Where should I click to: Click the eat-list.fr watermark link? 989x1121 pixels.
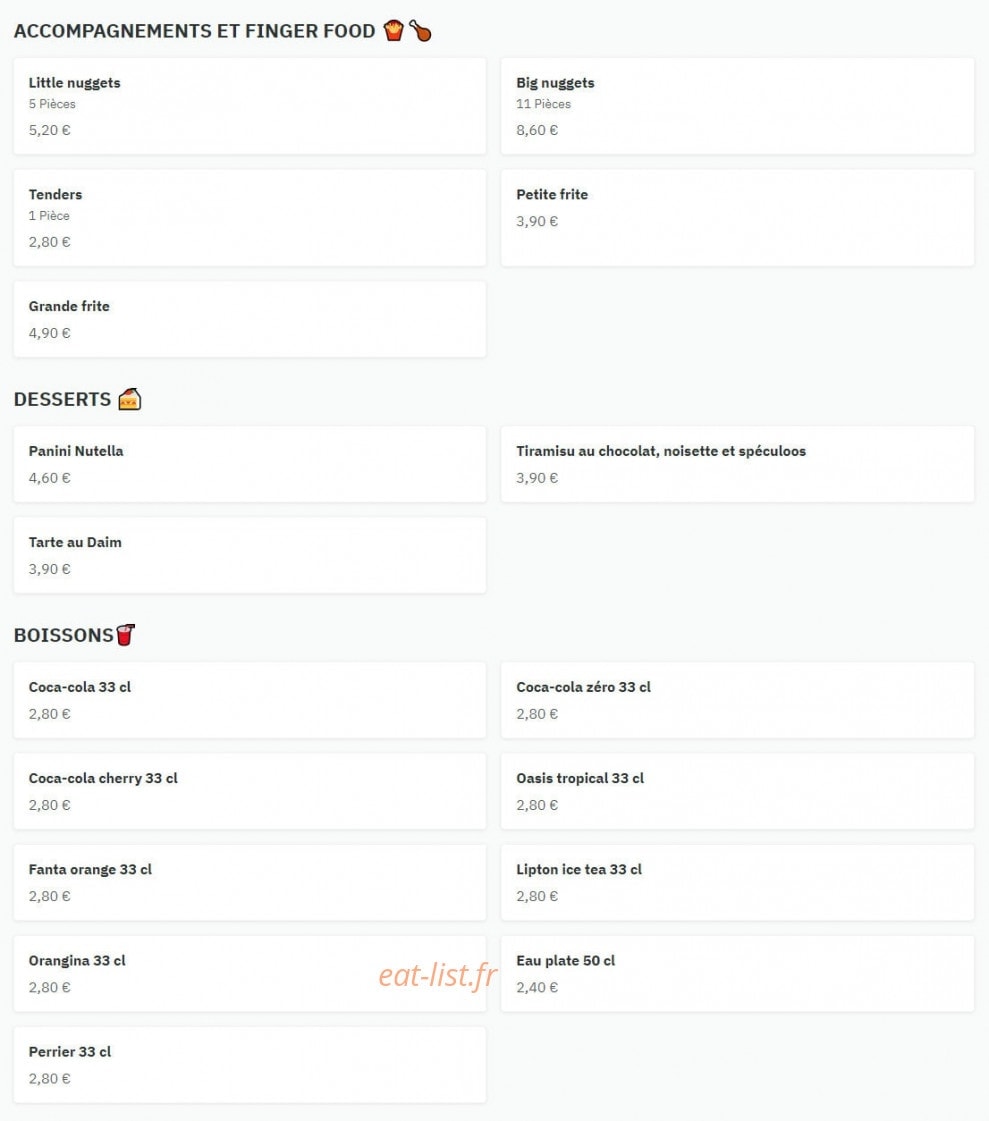point(438,975)
